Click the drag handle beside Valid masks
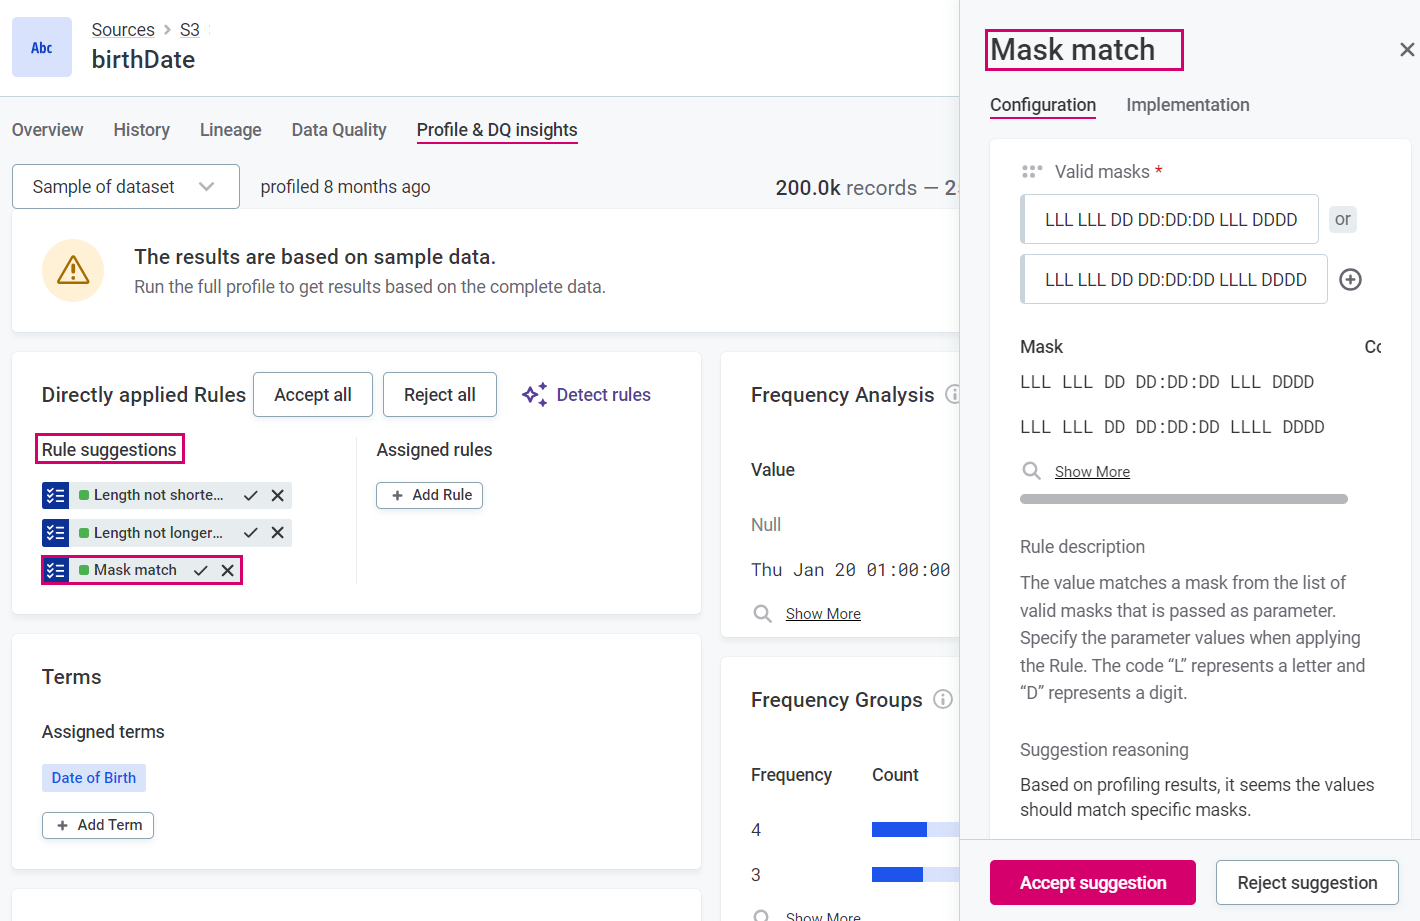1420x921 pixels. [x=1032, y=172]
